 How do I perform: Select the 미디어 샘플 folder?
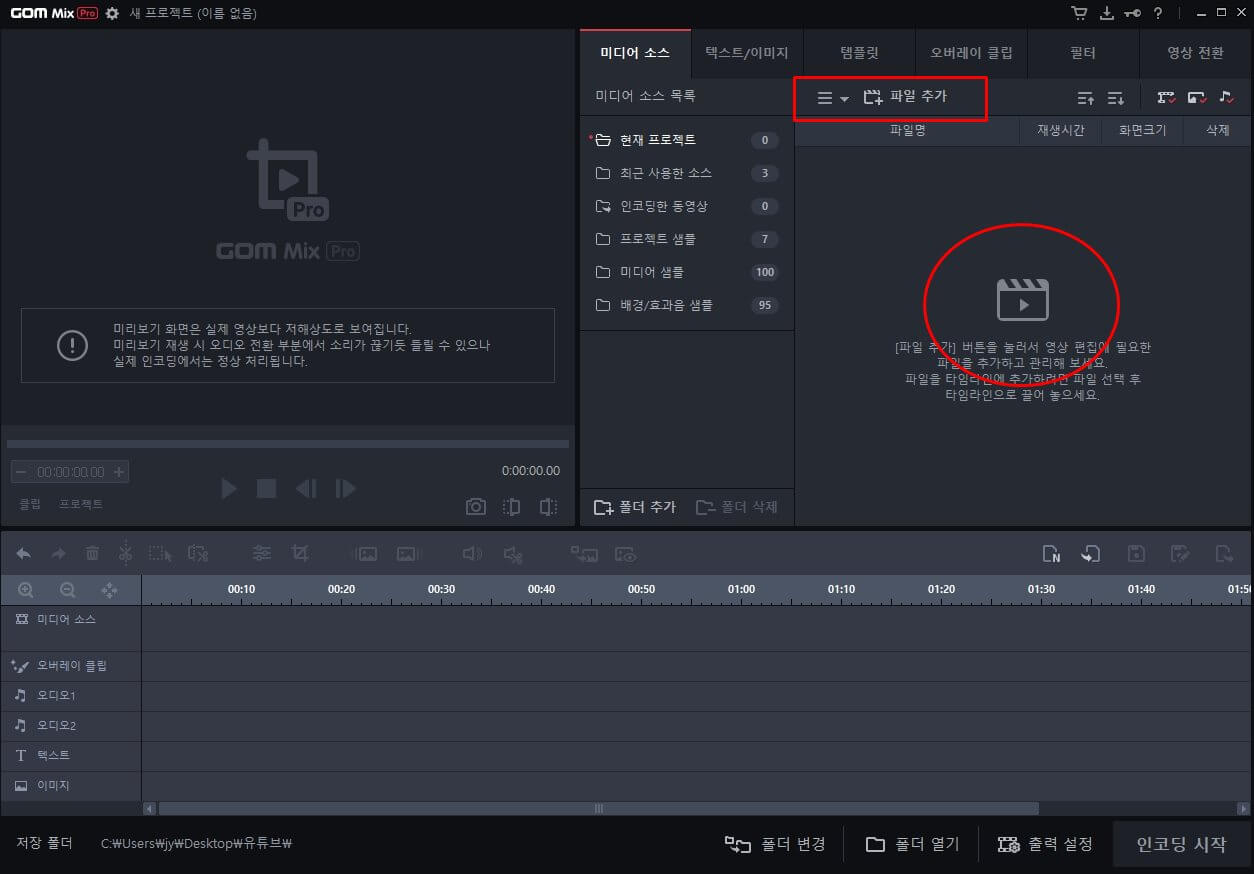coord(686,272)
